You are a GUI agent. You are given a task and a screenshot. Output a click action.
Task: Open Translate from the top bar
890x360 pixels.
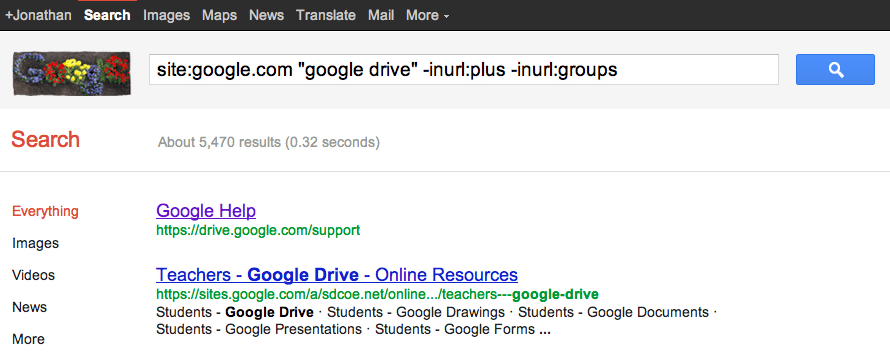coord(326,15)
